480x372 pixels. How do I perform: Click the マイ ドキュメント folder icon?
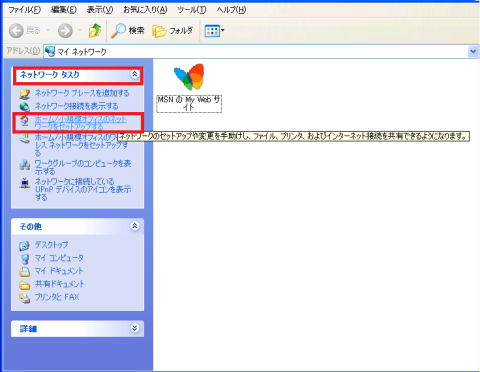(x=24, y=272)
